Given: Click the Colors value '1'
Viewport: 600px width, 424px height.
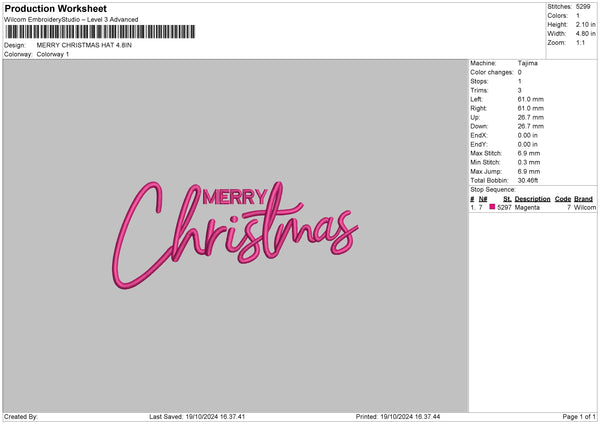Looking at the screenshot, I should click(578, 16).
